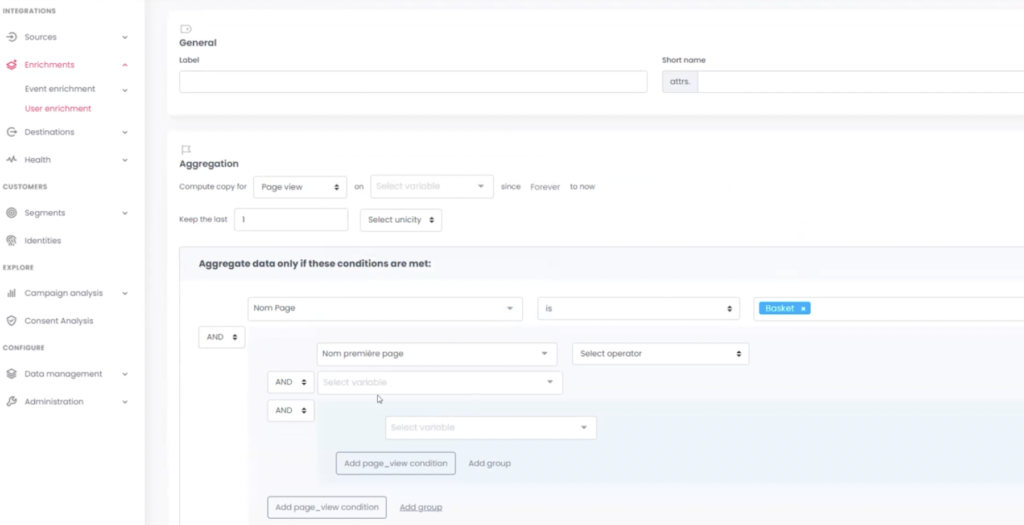This screenshot has width=1024, height=525.
Task: Click the Campaign analysis chart icon
Action: coord(12,294)
